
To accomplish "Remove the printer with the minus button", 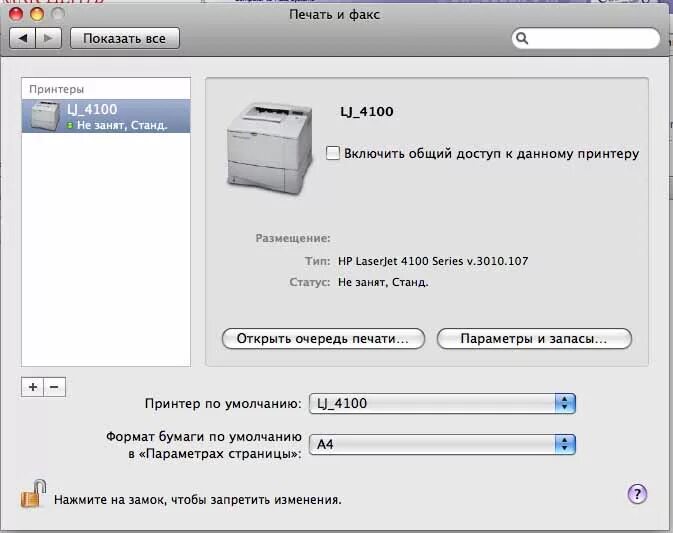I will 54,387.
